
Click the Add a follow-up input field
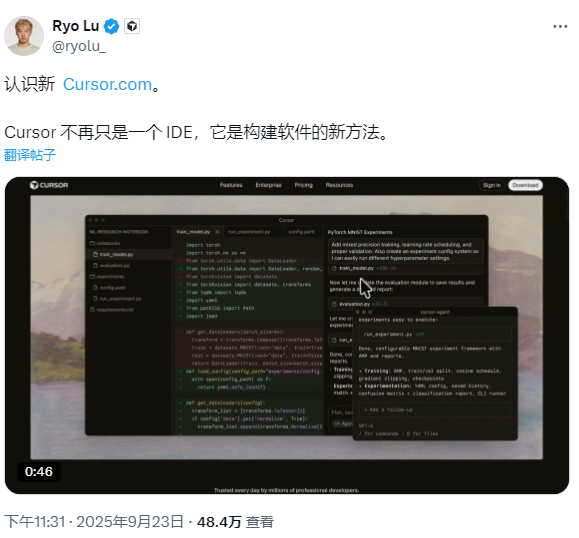click(x=435, y=410)
